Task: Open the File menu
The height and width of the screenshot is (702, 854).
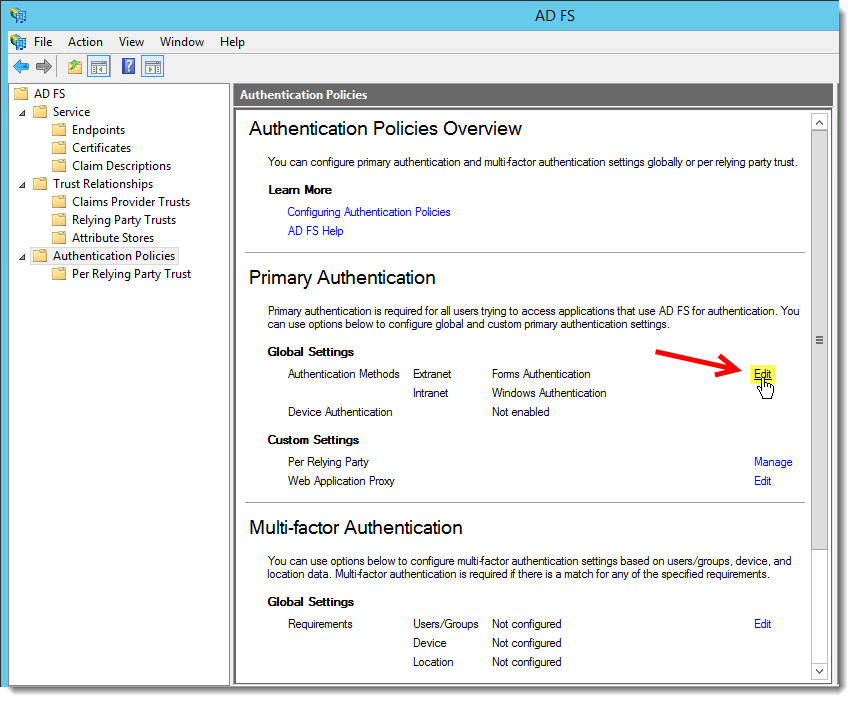Action: [43, 42]
